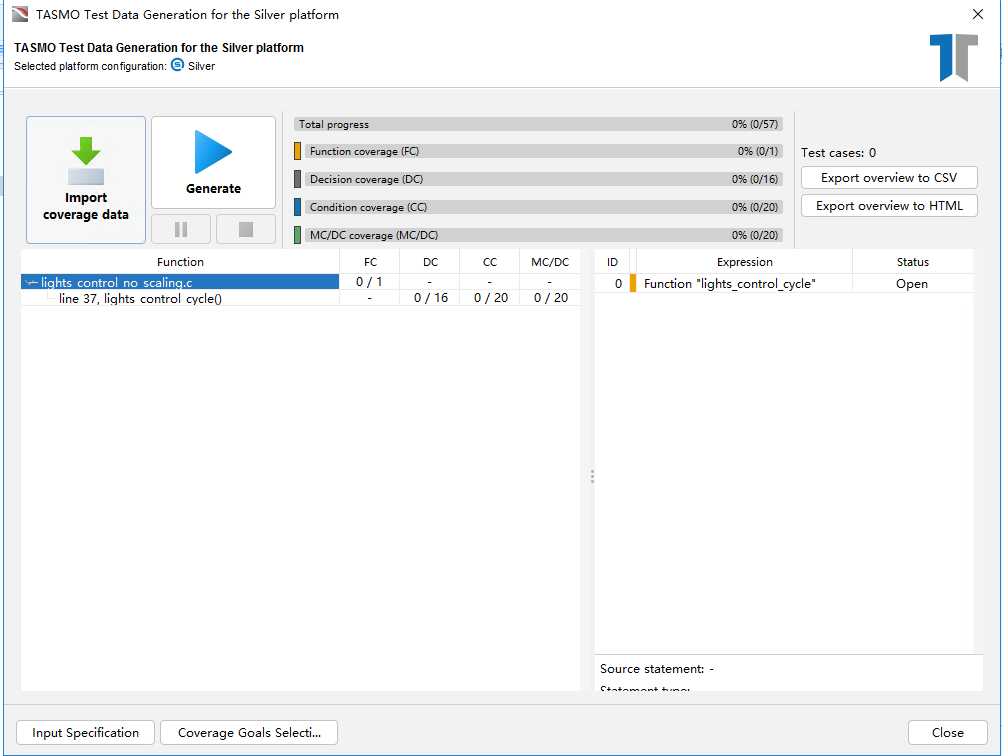The image size is (1002, 756).
Task: Click the orange marker beside expression ID 0
Action: pyautogui.click(x=633, y=284)
